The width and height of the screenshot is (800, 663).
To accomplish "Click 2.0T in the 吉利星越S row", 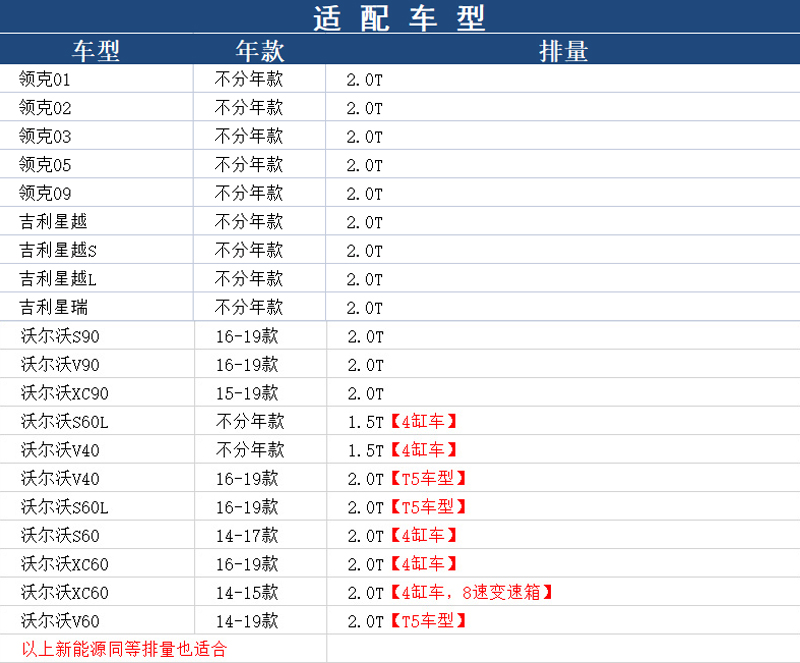I will [x=364, y=251].
